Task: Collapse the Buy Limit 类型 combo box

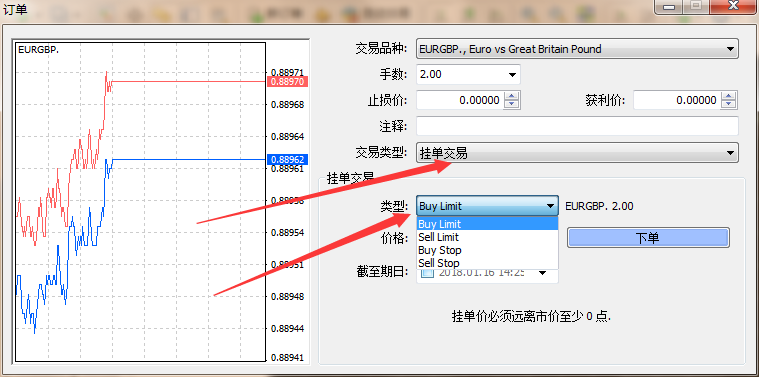Action: coord(487,206)
